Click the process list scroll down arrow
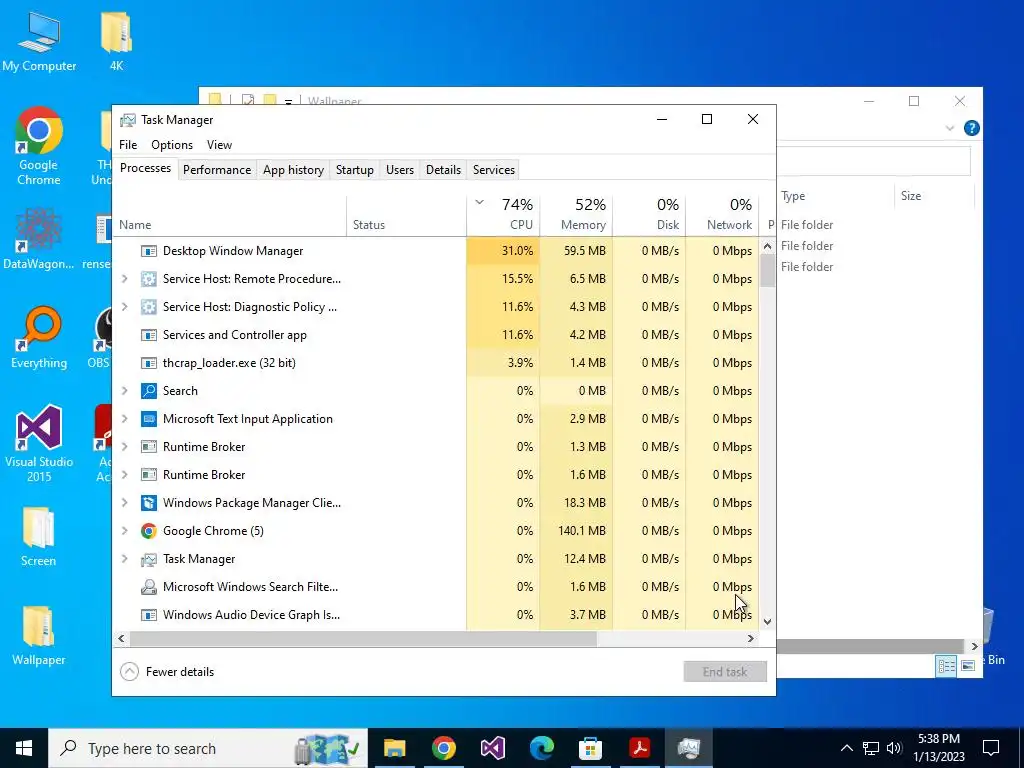This screenshot has width=1024, height=768. coord(767,622)
